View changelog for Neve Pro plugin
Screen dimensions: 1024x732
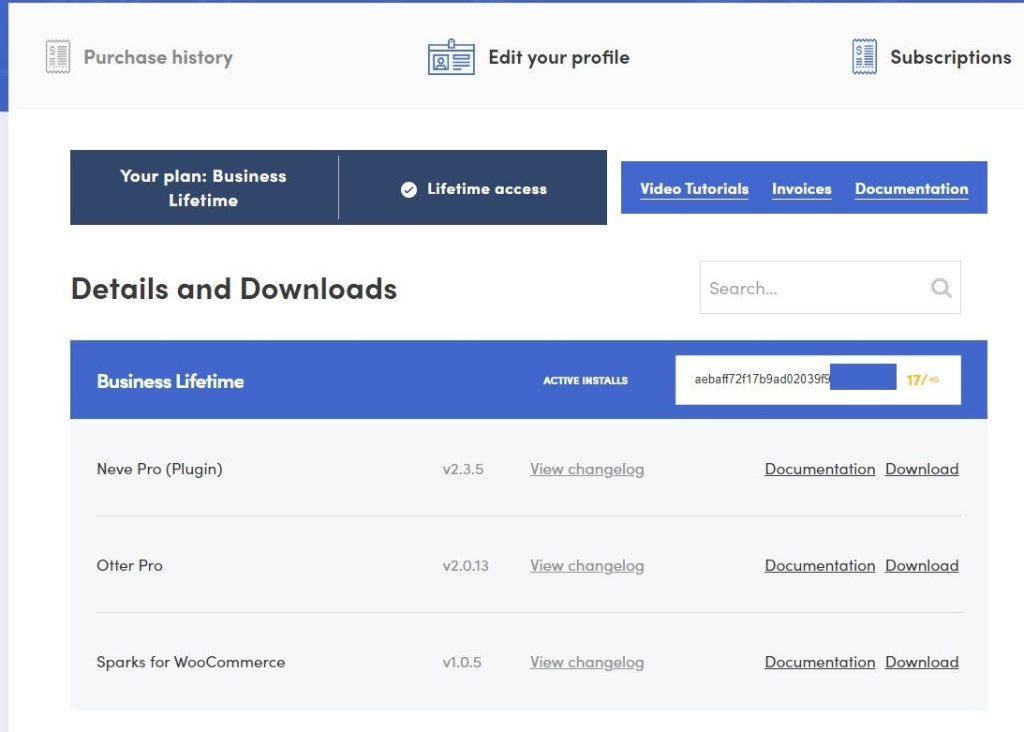click(x=587, y=469)
